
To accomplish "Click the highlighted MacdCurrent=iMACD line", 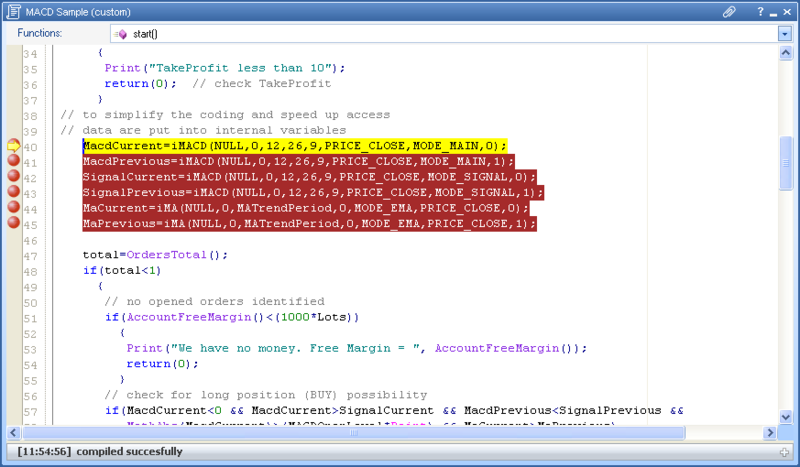I will 295,146.
